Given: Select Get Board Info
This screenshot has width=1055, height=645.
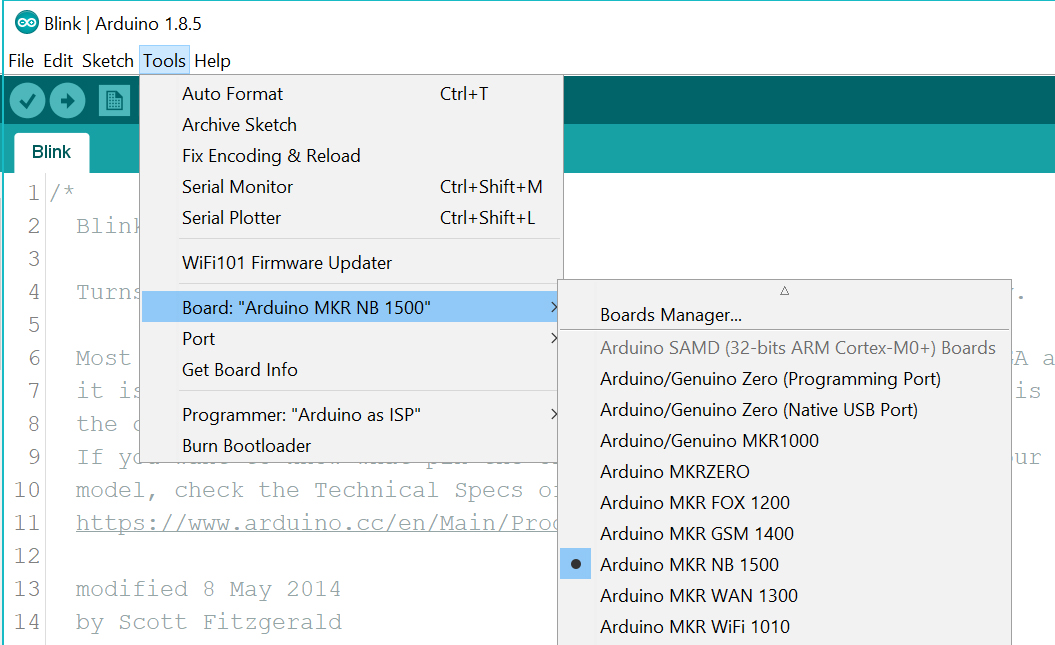Looking at the screenshot, I should [x=351, y=369].
